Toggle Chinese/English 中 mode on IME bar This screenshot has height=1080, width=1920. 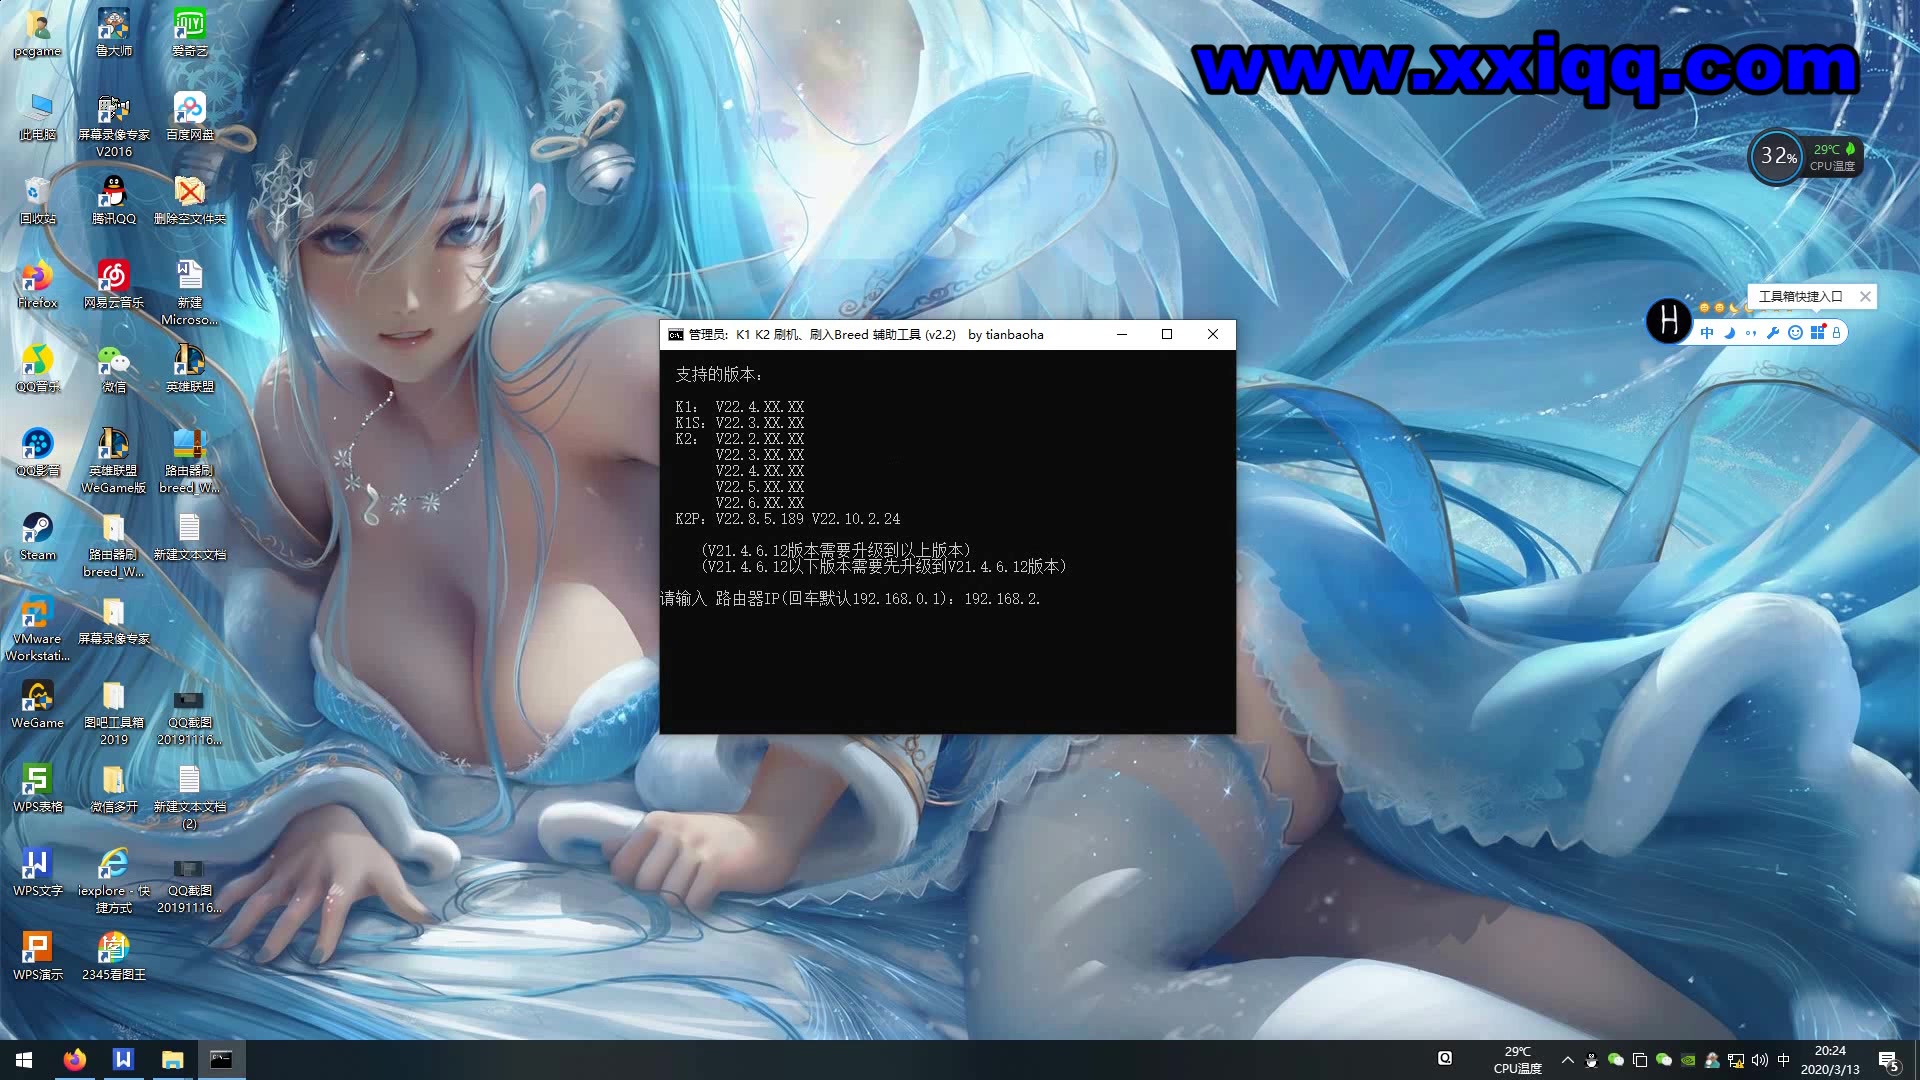(x=1707, y=333)
